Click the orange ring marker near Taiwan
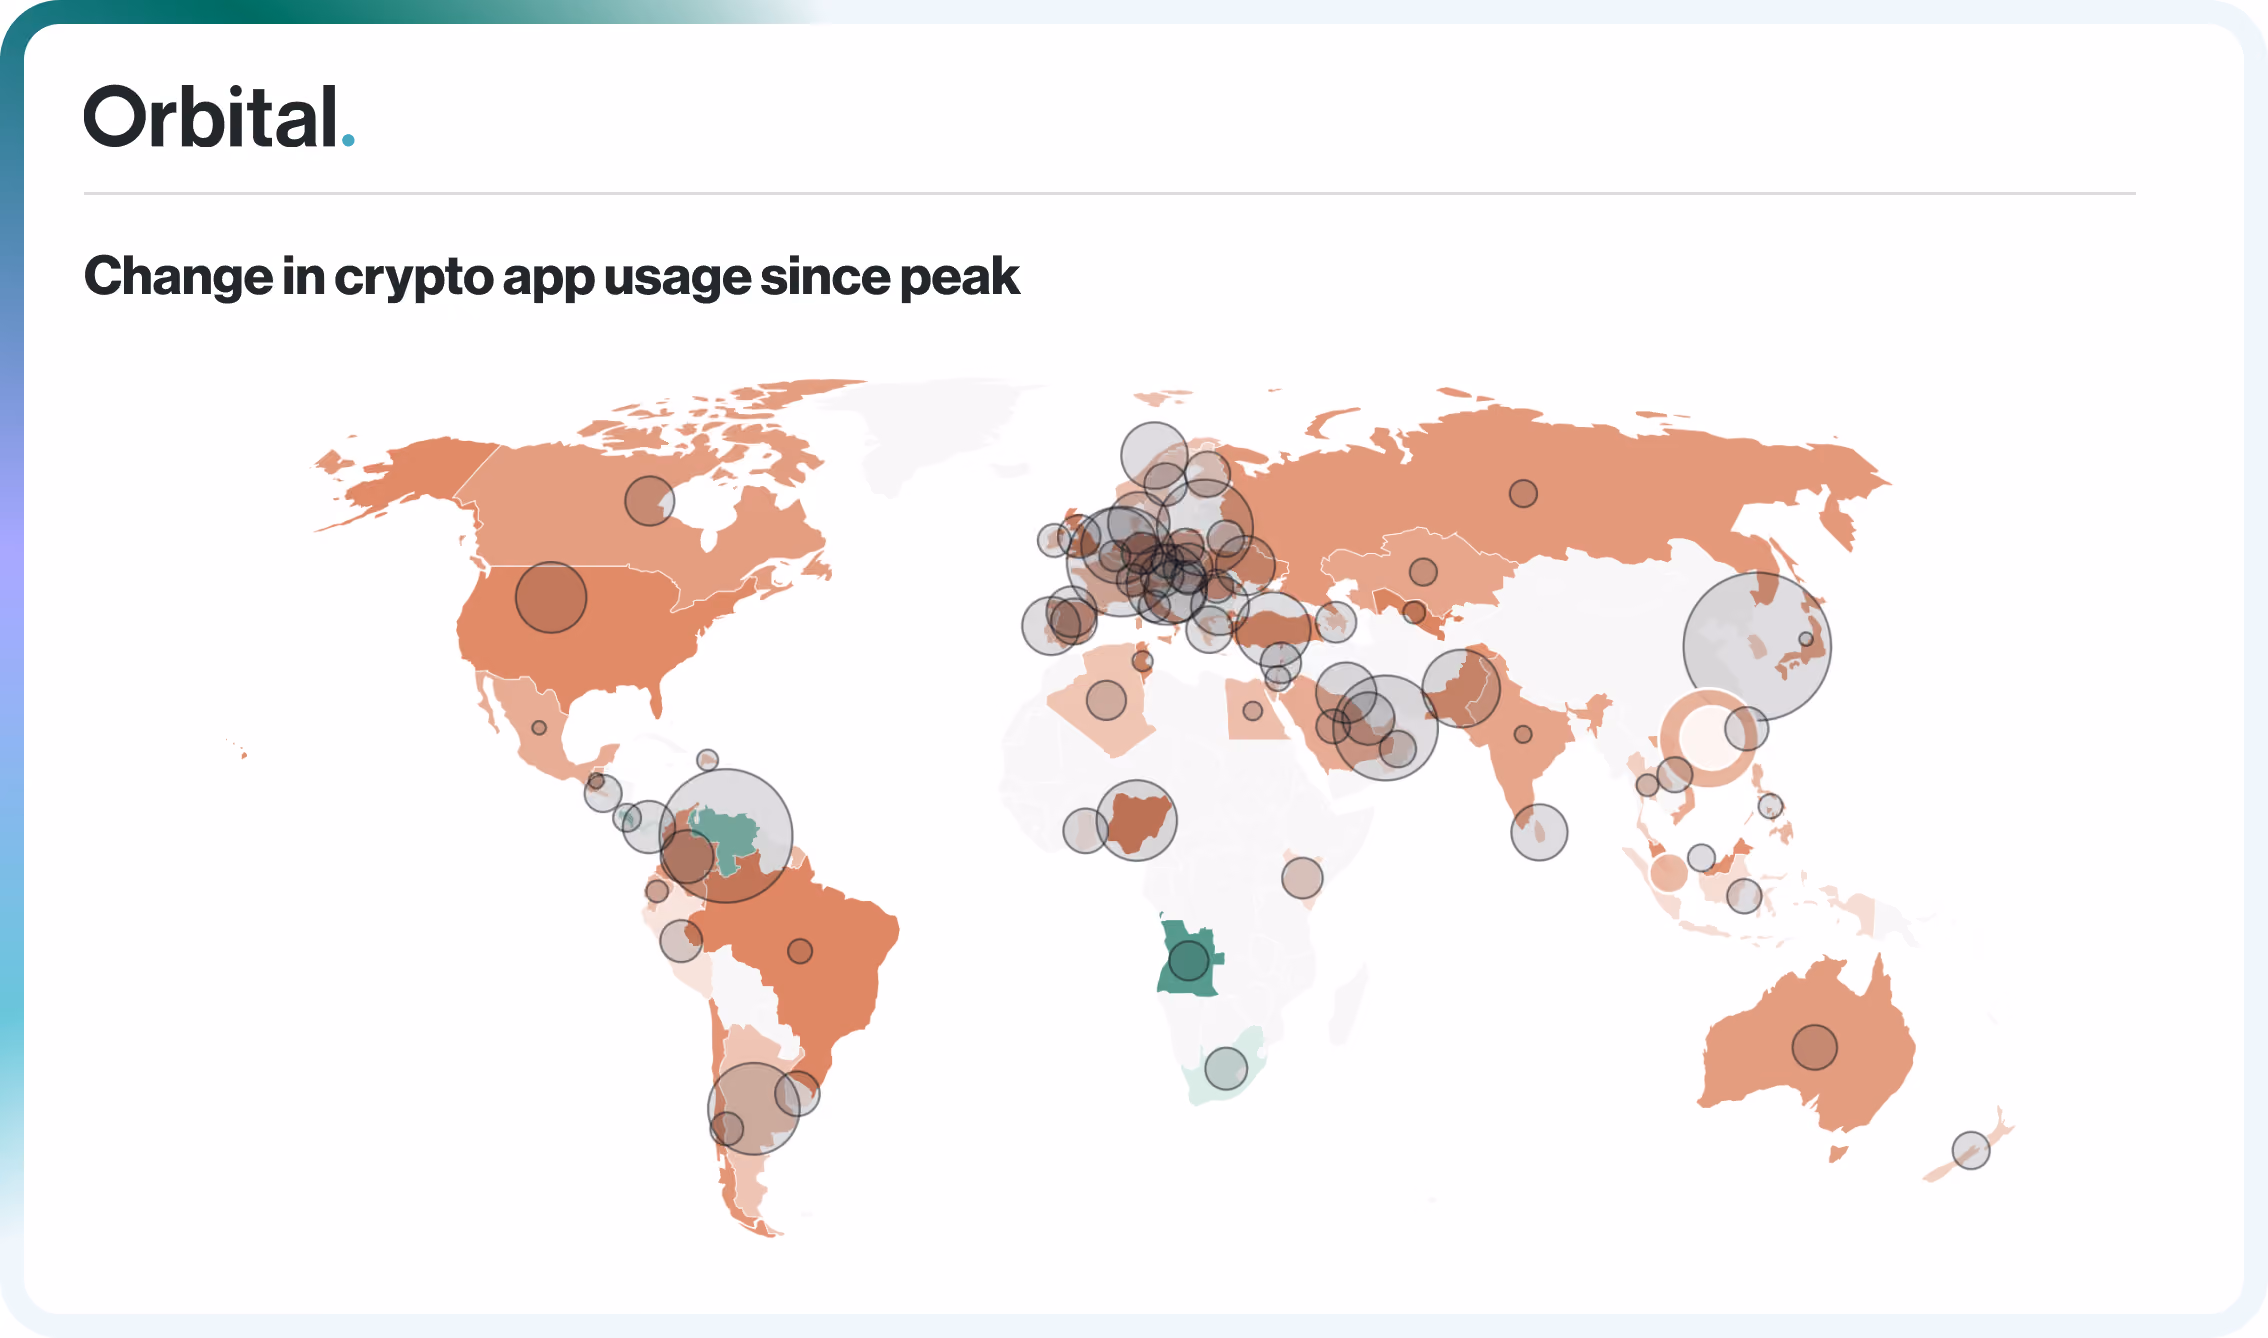This screenshot has width=2268, height=1338. (x=1709, y=737)
